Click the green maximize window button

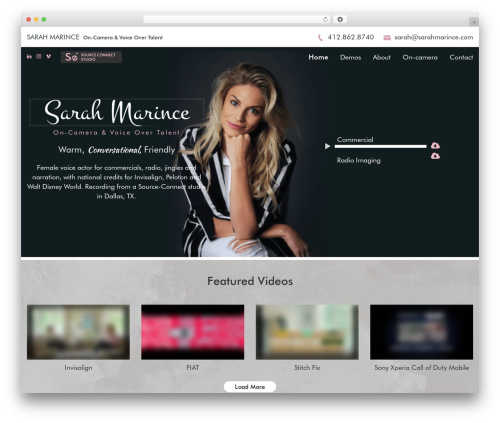44,19
